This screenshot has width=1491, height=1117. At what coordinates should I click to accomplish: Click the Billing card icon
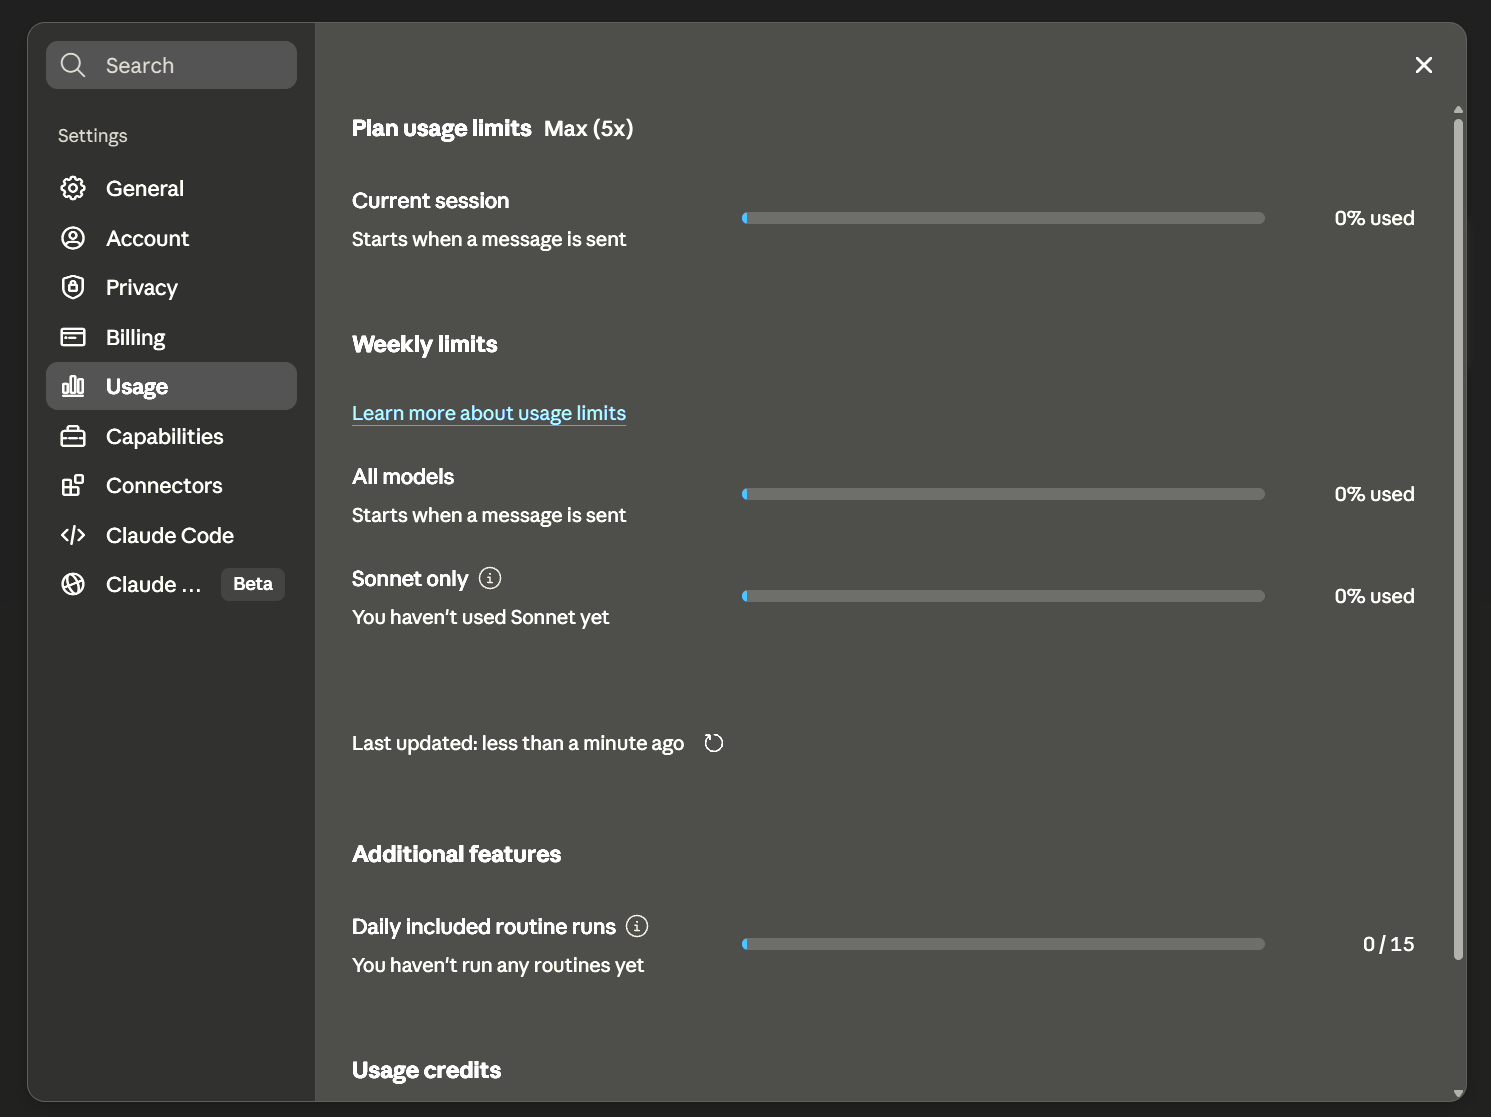(x=73, y=337)
